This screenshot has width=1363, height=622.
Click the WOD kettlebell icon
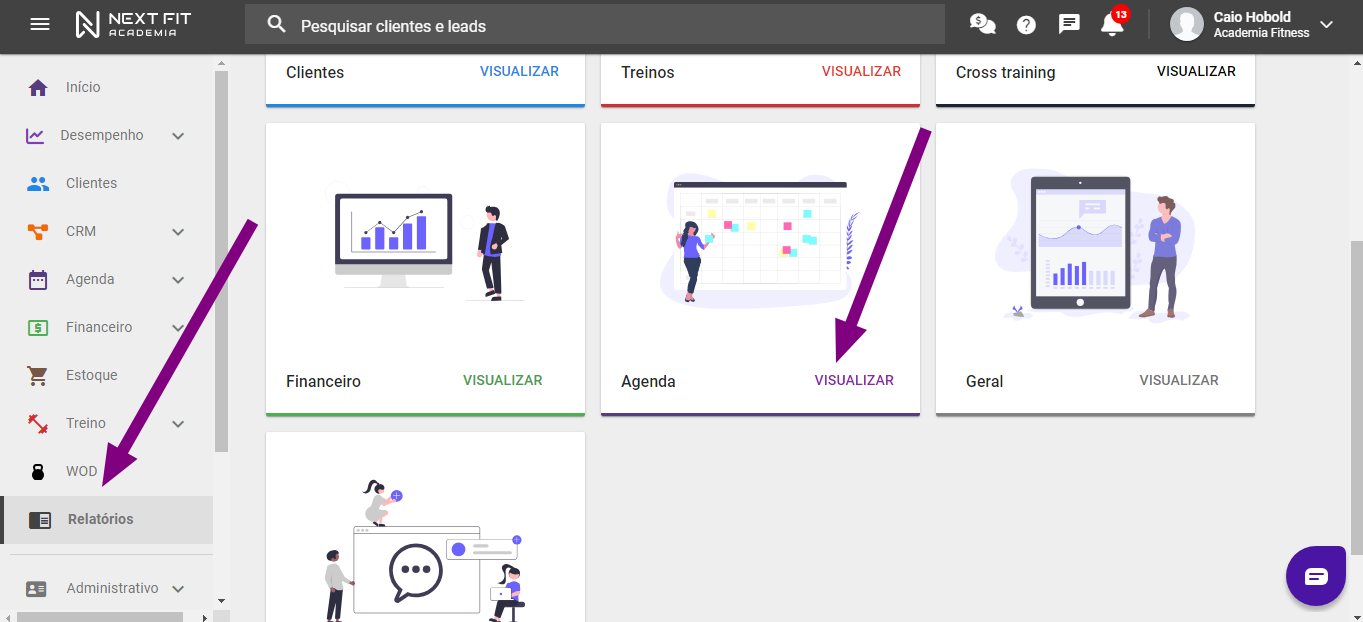[38, 472]
